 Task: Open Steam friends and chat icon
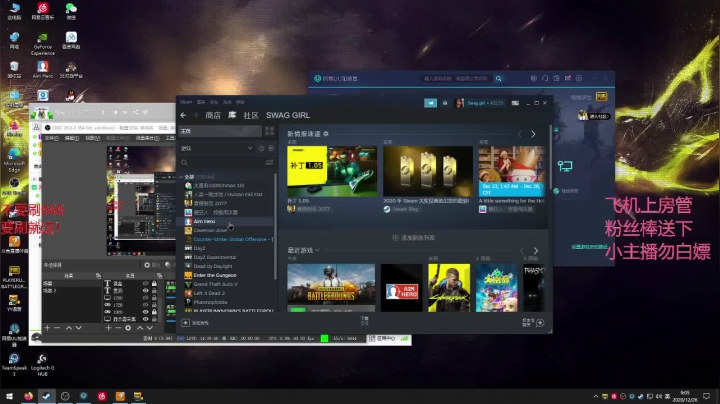click(x=540, y=323)
